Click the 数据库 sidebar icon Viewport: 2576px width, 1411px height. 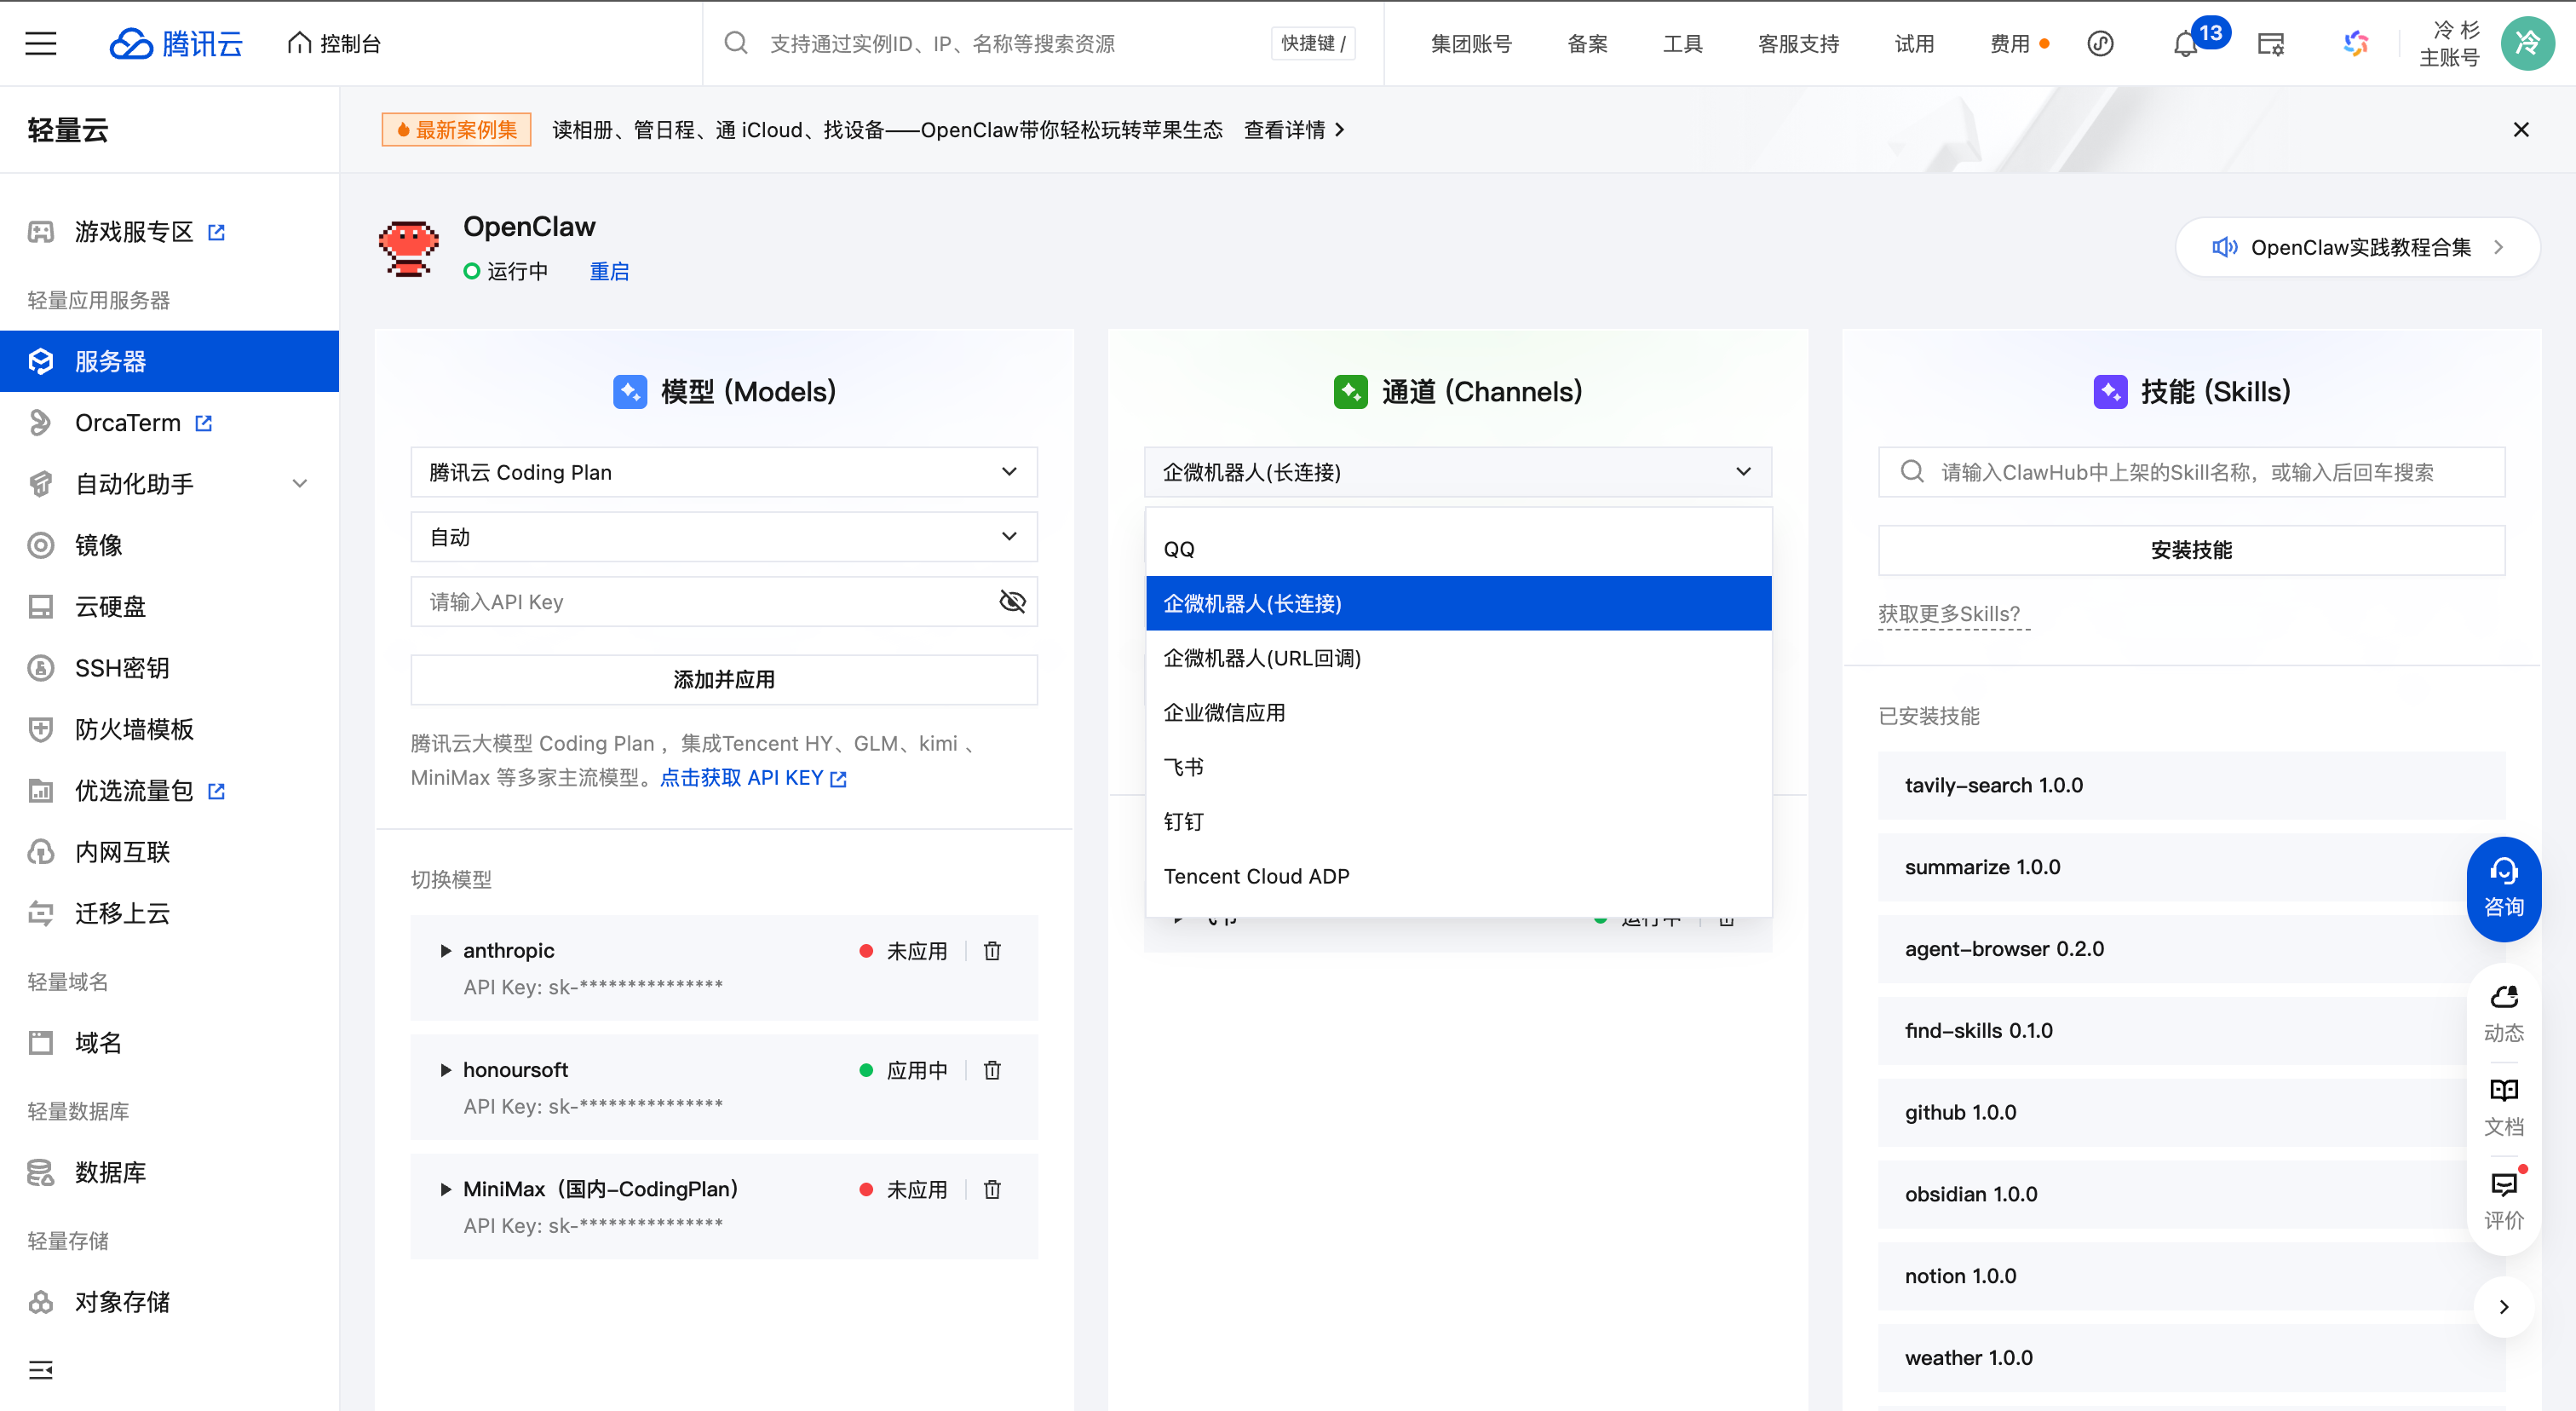click(40, 1172)
